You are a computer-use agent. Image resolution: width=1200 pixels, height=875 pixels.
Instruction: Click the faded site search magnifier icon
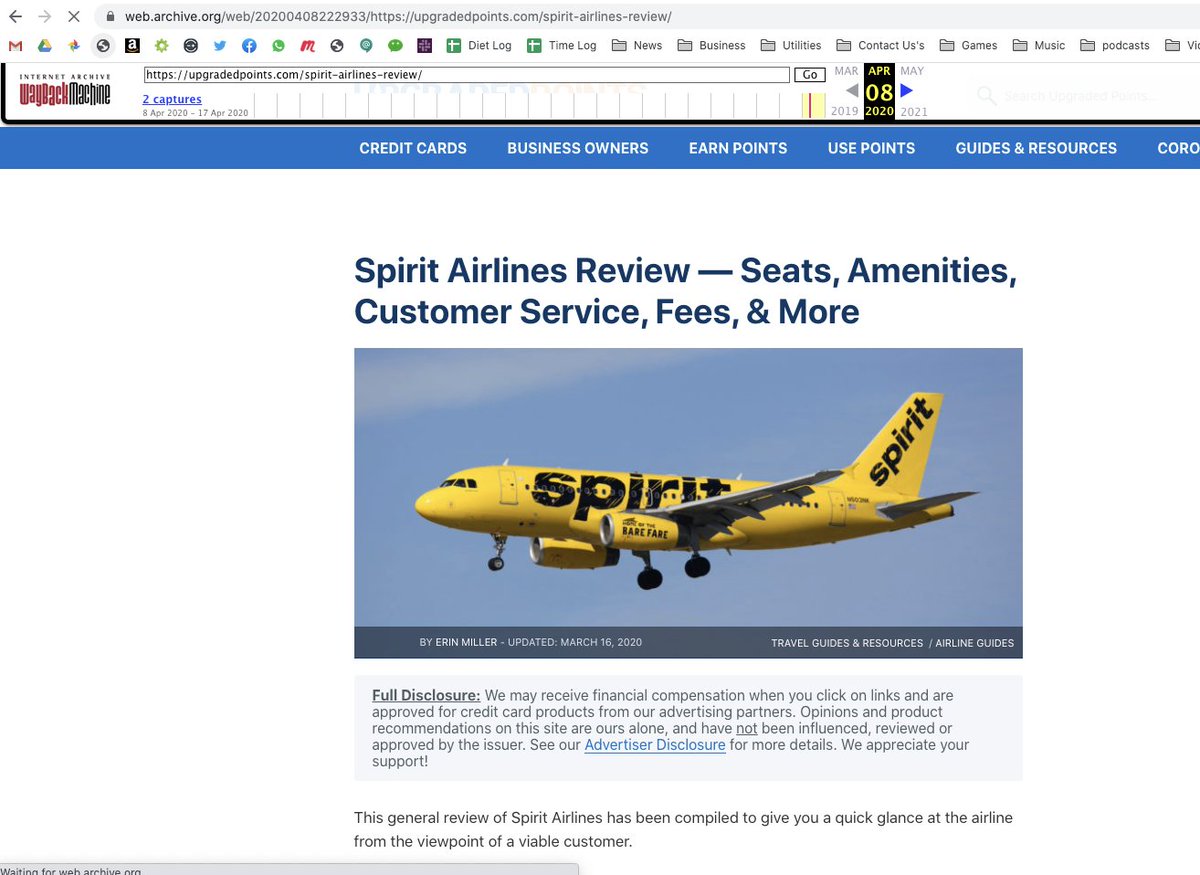click(986, 96)
